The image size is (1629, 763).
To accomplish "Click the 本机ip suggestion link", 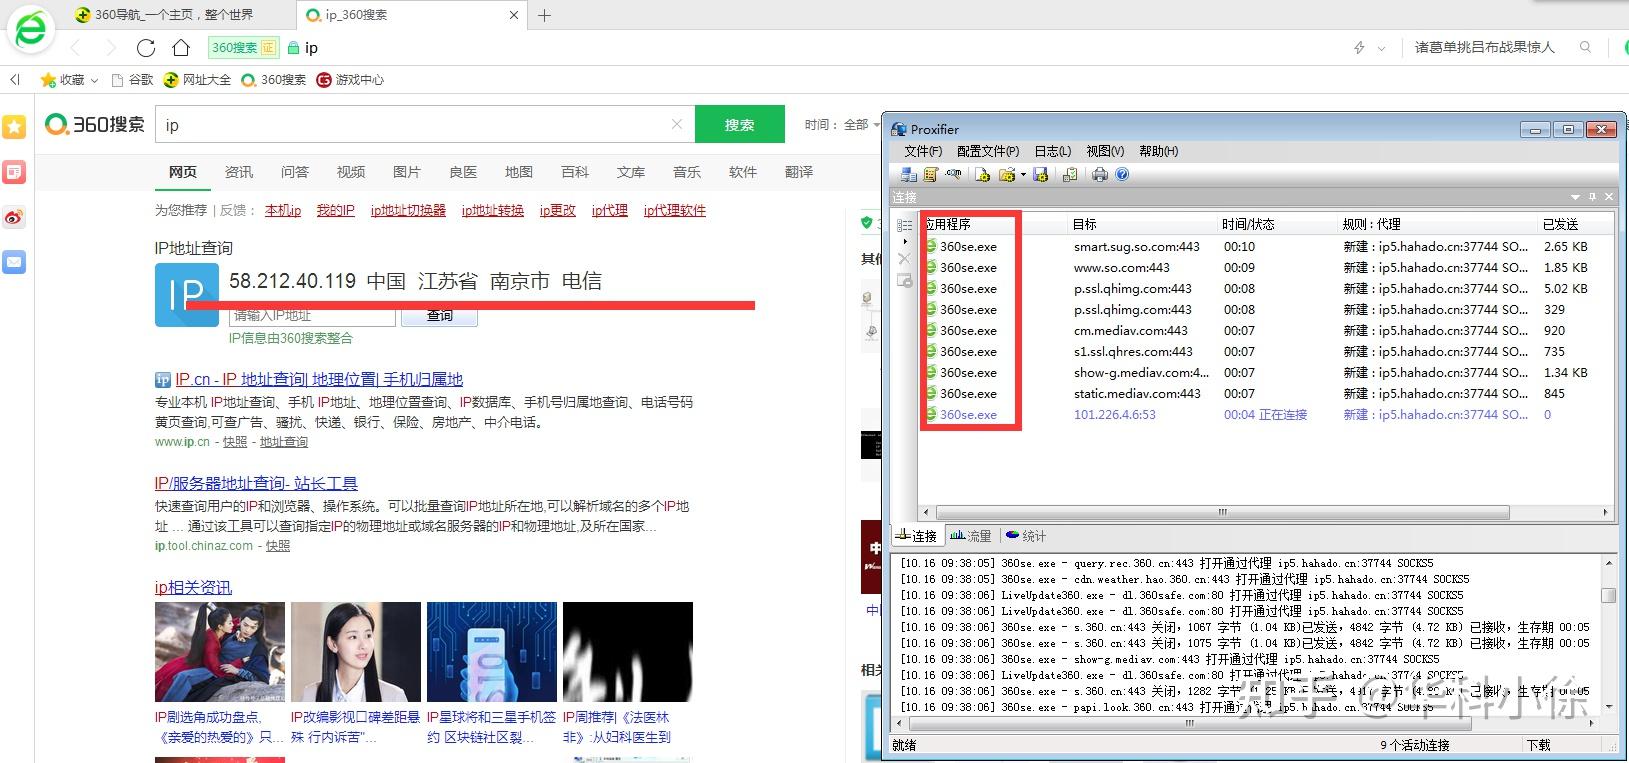I will tap(283, 210).
